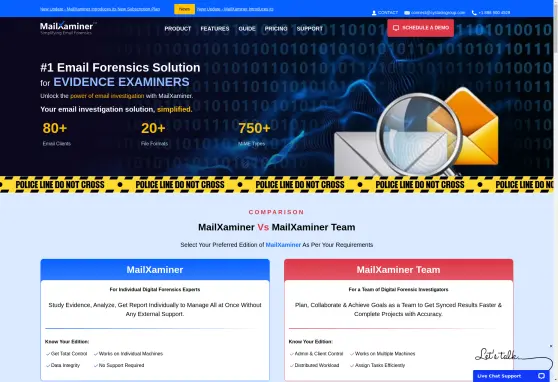Open the Product menu
The height and width of the screenshot is (382, 558).
pyautogui.click(x=178, y=28)
